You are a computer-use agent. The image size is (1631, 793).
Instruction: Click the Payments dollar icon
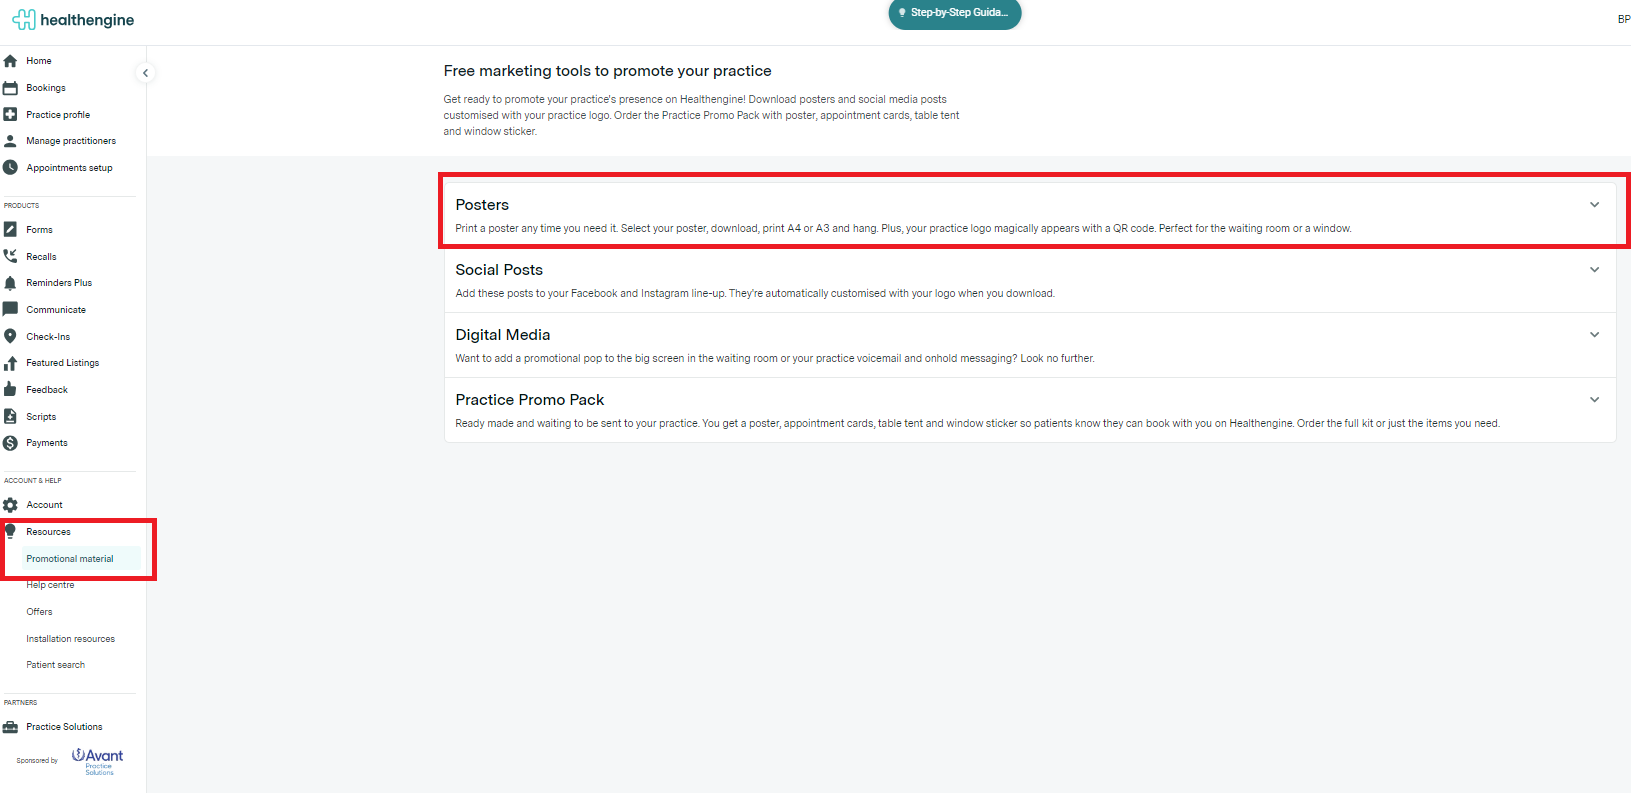coord(11,443)
